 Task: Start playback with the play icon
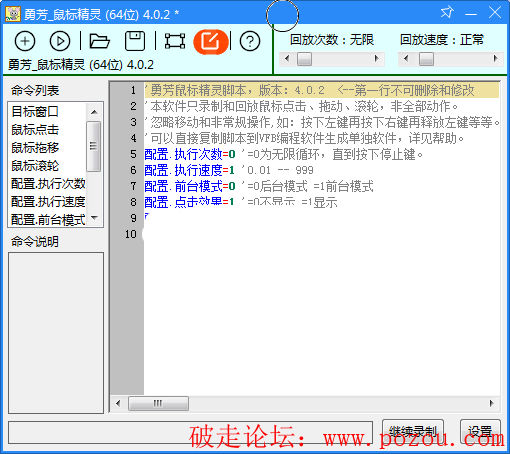tap(60, 41)
